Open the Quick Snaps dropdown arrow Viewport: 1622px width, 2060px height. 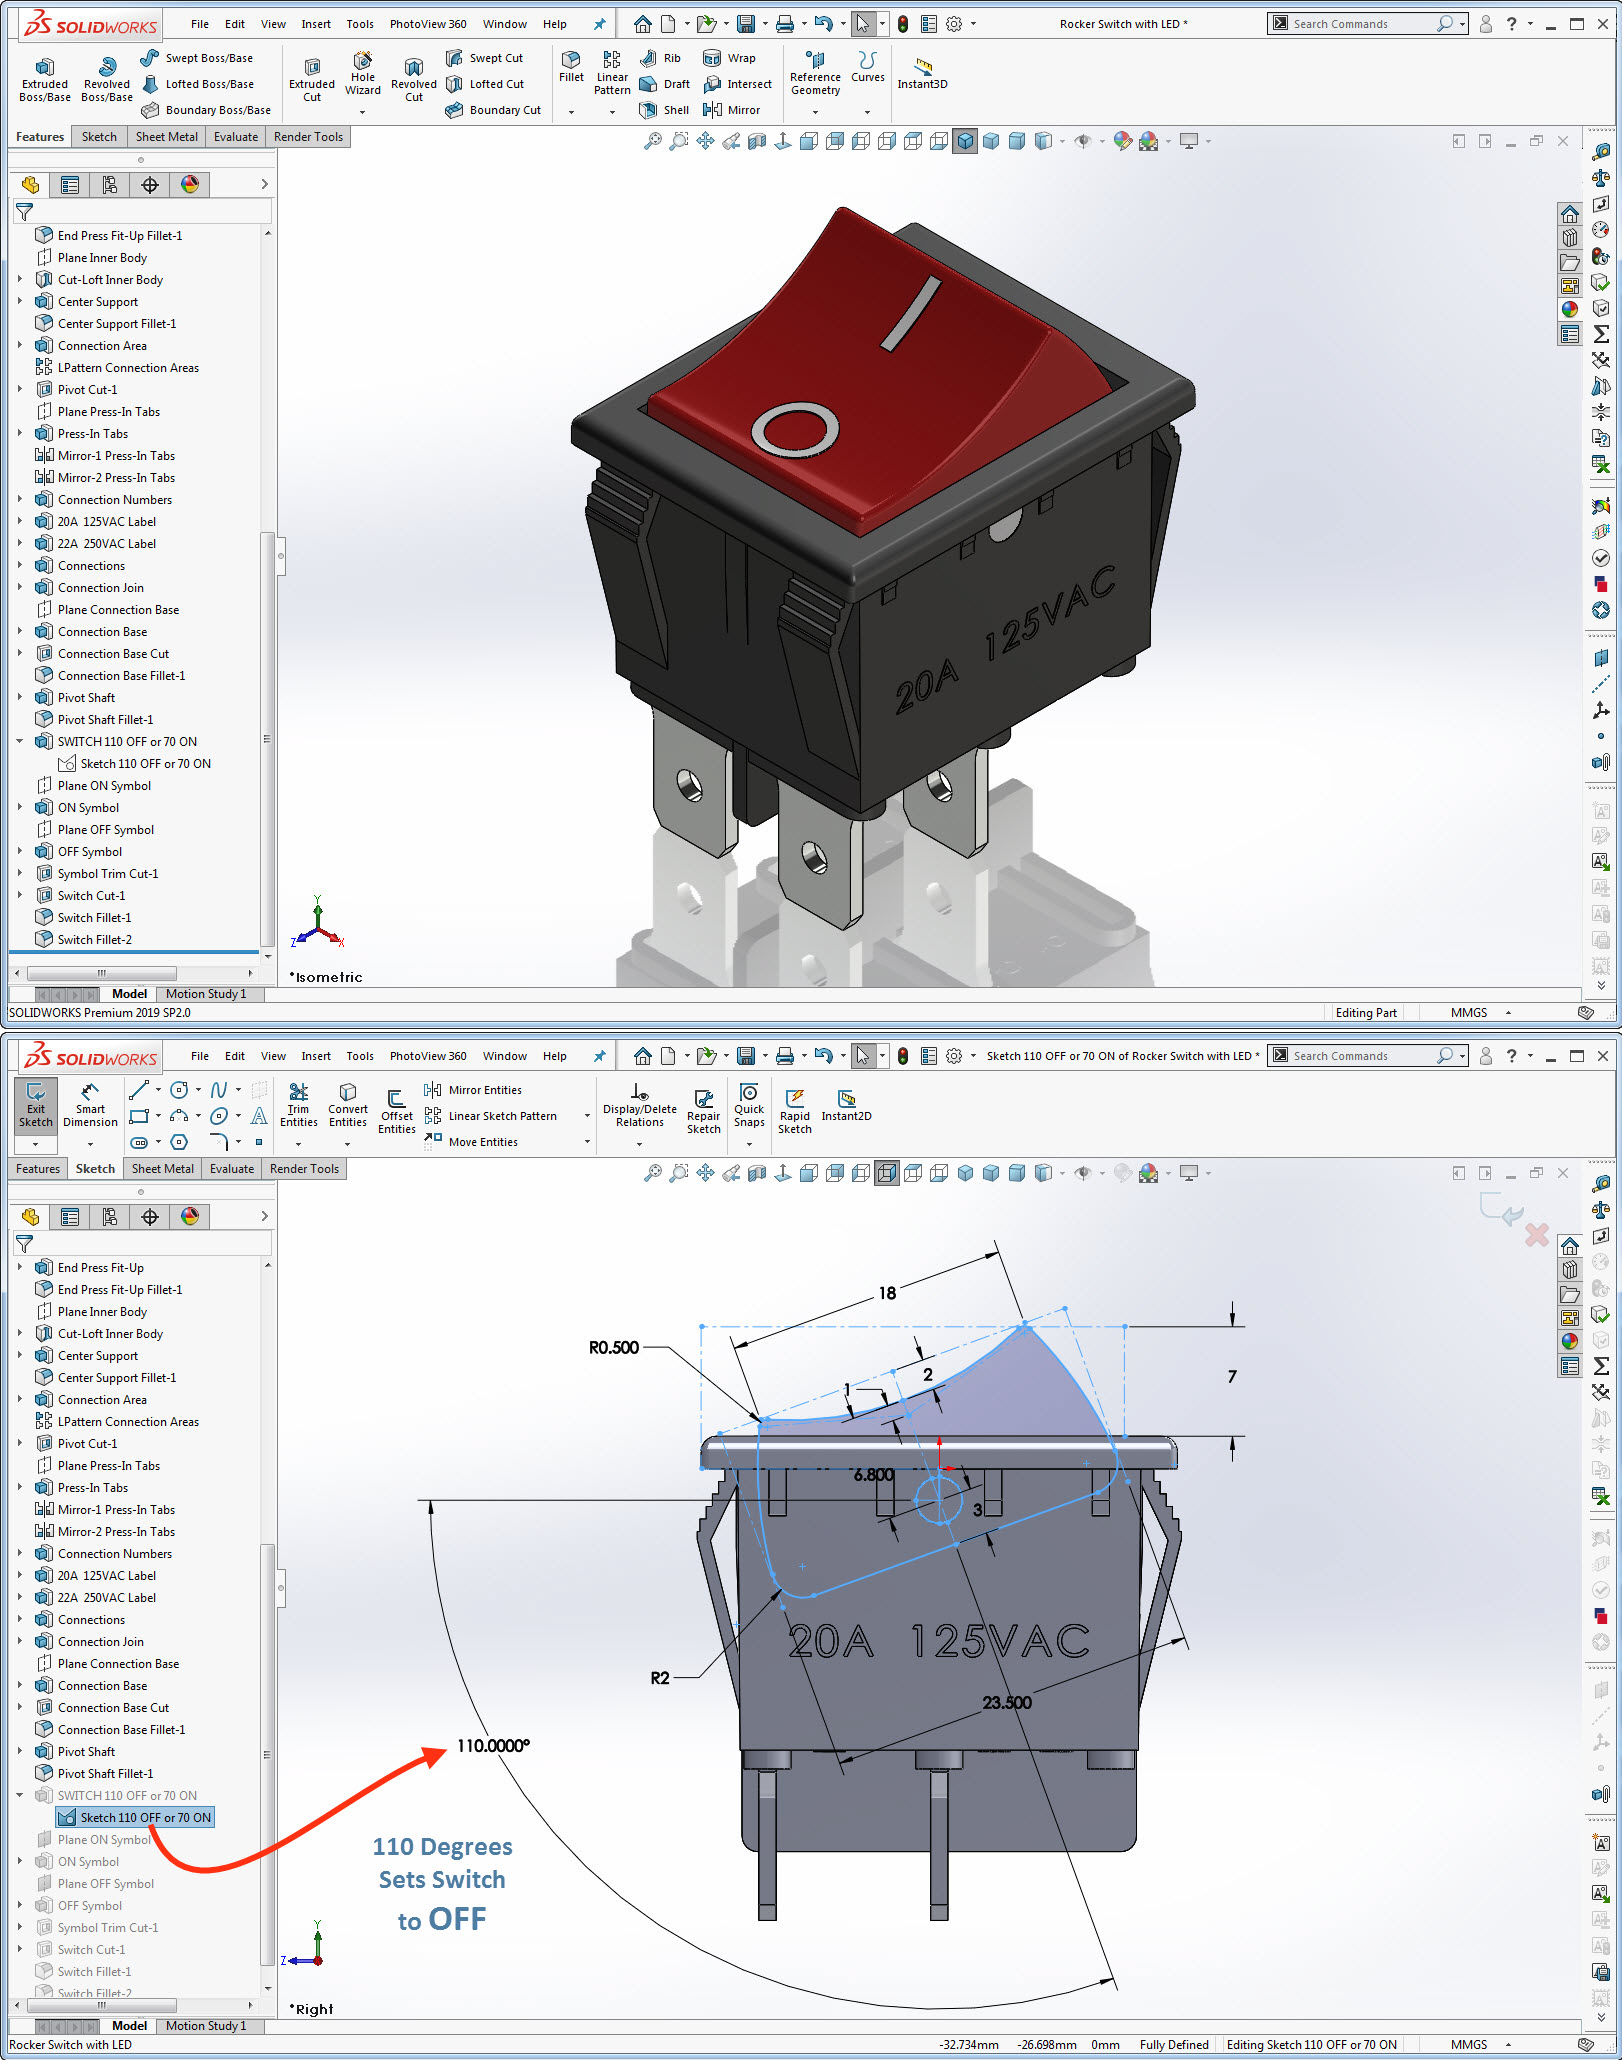pos(749,1144)
